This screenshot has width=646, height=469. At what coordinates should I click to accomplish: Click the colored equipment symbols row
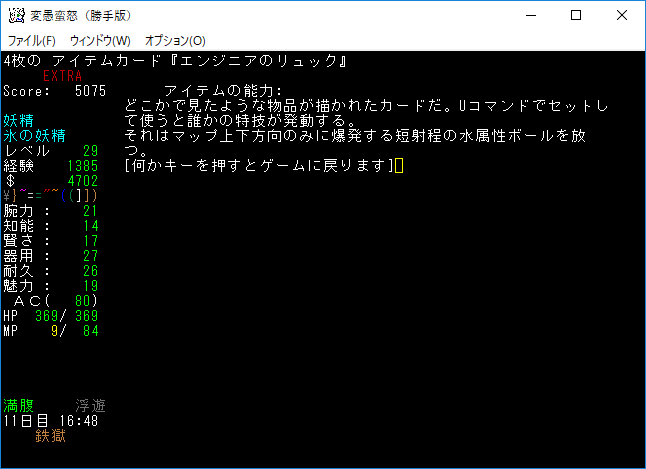pos(50,195)
